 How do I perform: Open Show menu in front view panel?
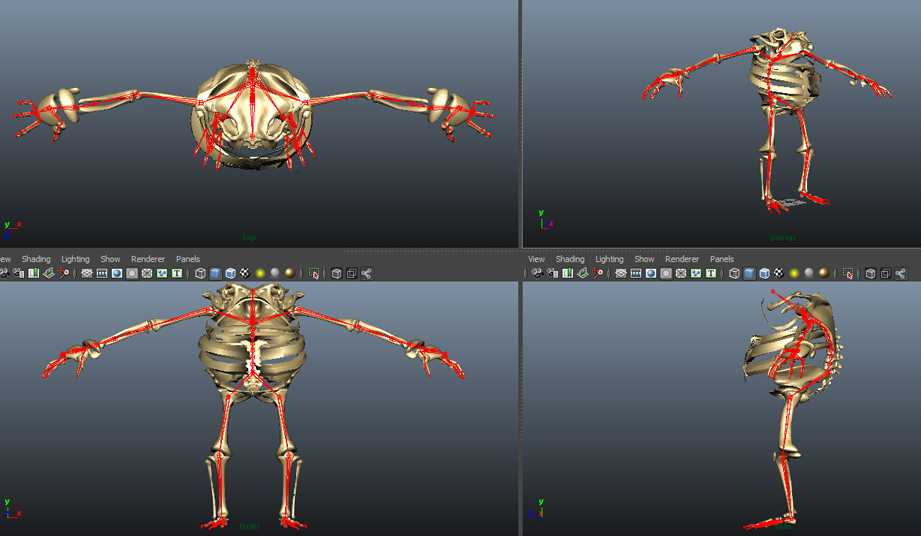[x=110, y=259]
